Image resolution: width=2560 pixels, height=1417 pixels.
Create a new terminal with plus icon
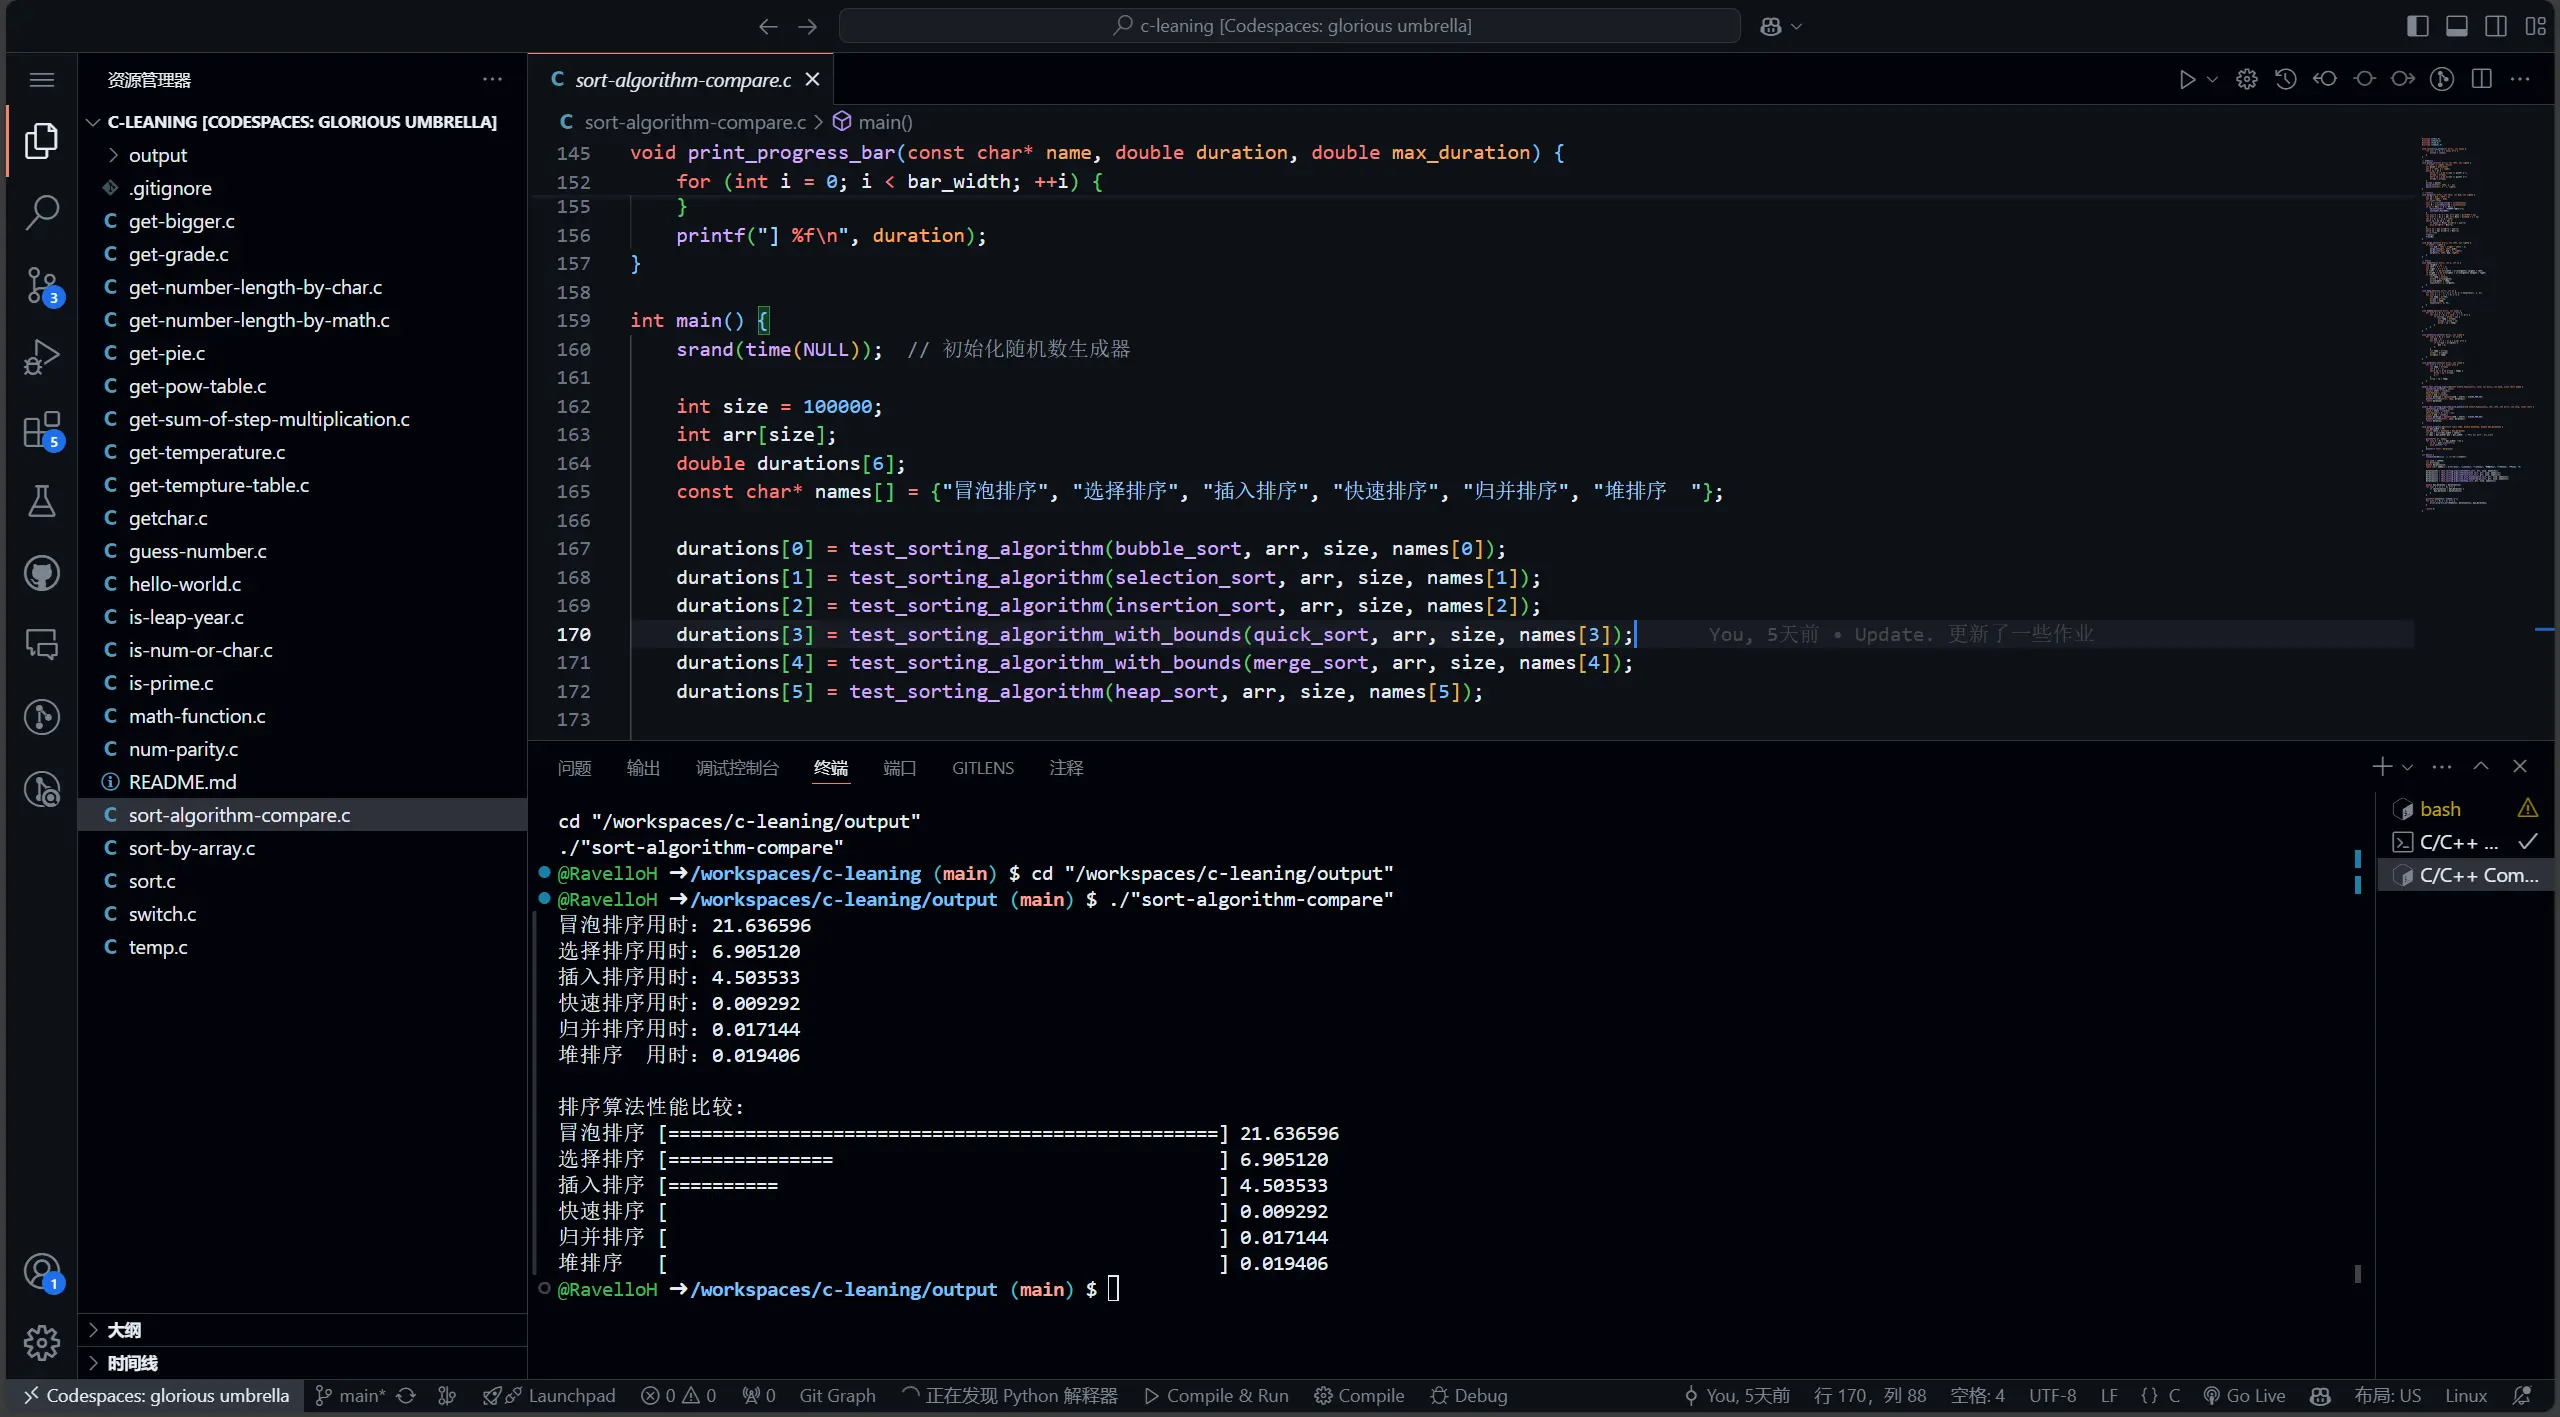(x=2382, y=767)
